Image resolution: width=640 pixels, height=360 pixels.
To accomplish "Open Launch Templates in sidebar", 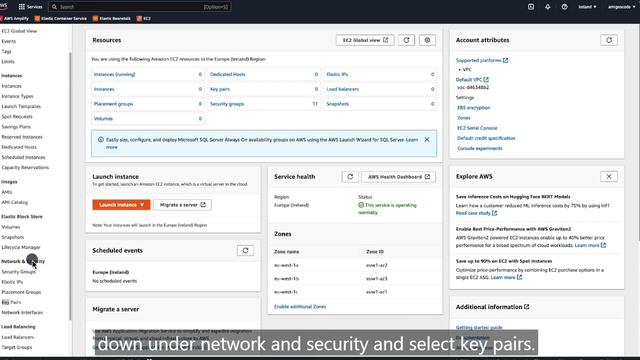I will coord(21,107).
